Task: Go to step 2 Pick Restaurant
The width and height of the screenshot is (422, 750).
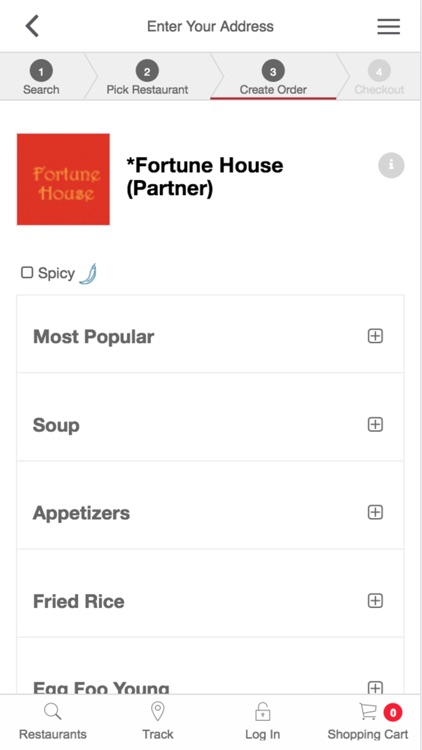Action: coord(147,77)
